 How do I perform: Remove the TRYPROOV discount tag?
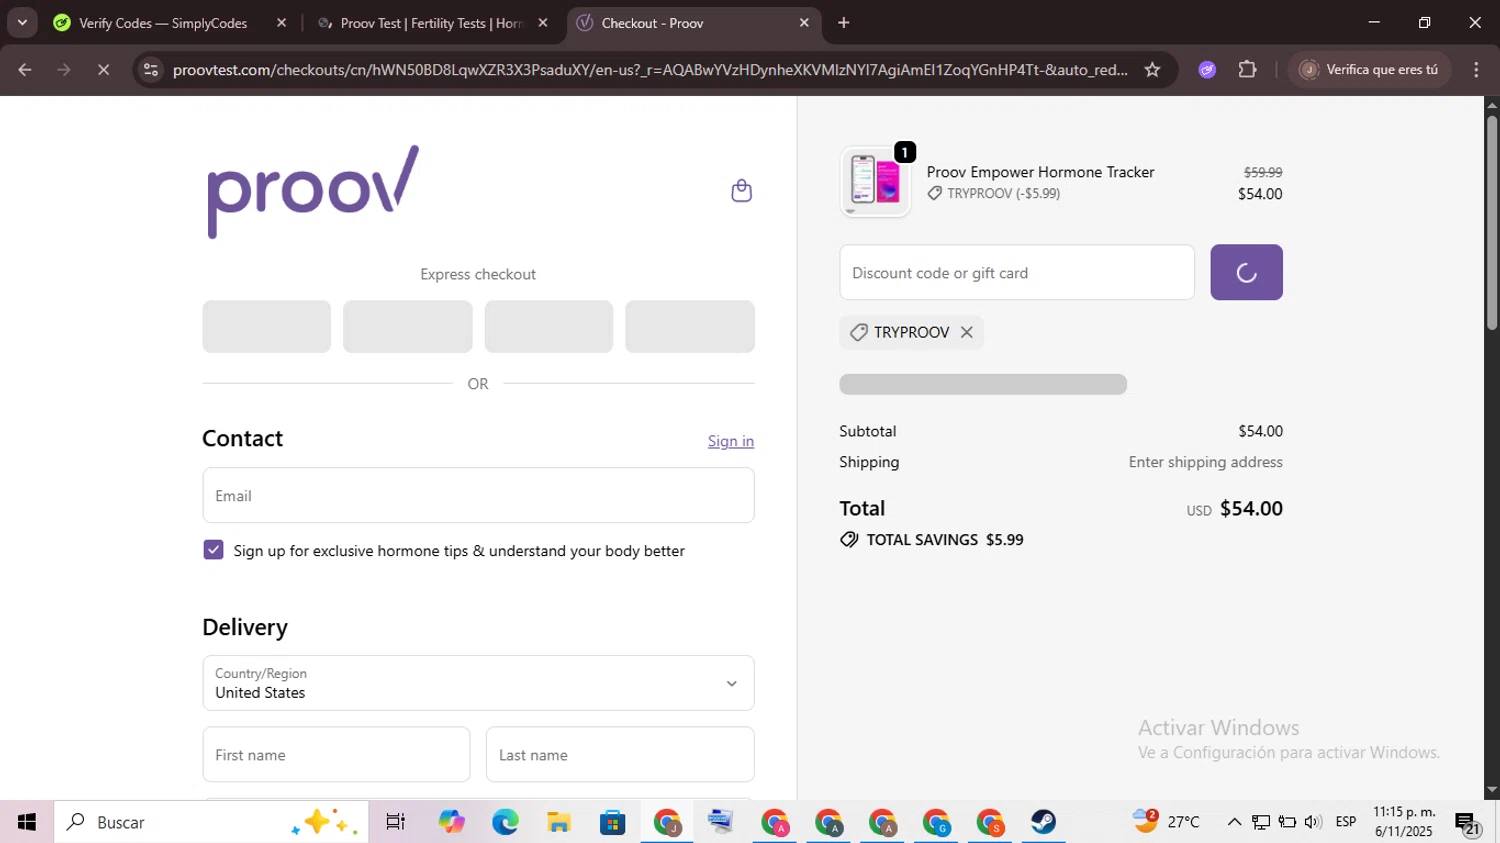pos(966,332)
